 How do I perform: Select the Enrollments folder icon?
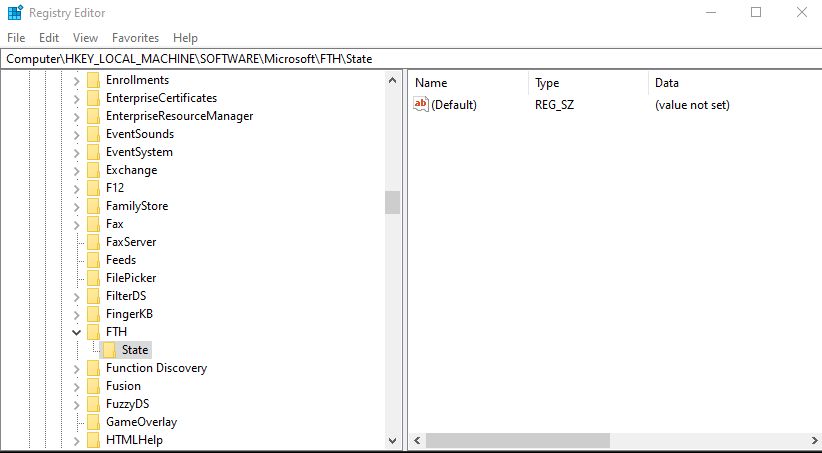point(93,80)
